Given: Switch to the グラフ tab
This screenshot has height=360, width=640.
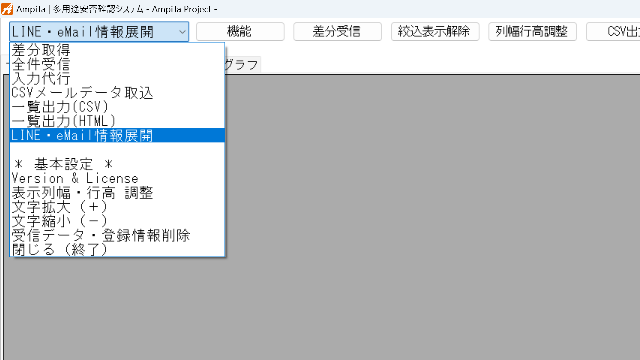Looking at the screenshot, I should coord(242,65).
